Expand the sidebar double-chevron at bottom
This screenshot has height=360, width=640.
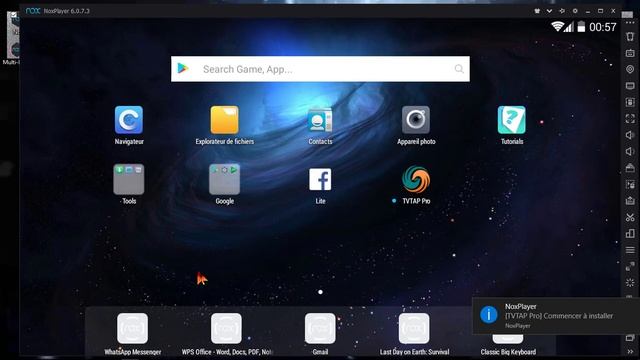[x=630, y=351]
